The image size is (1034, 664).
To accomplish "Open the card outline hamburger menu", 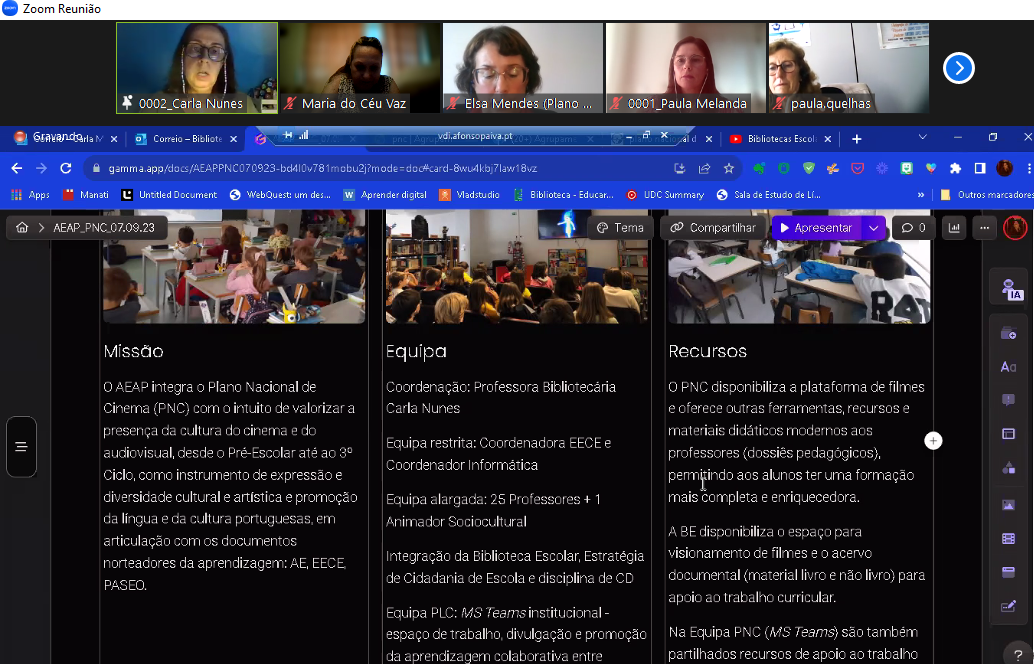I will (x=21, y=446).
